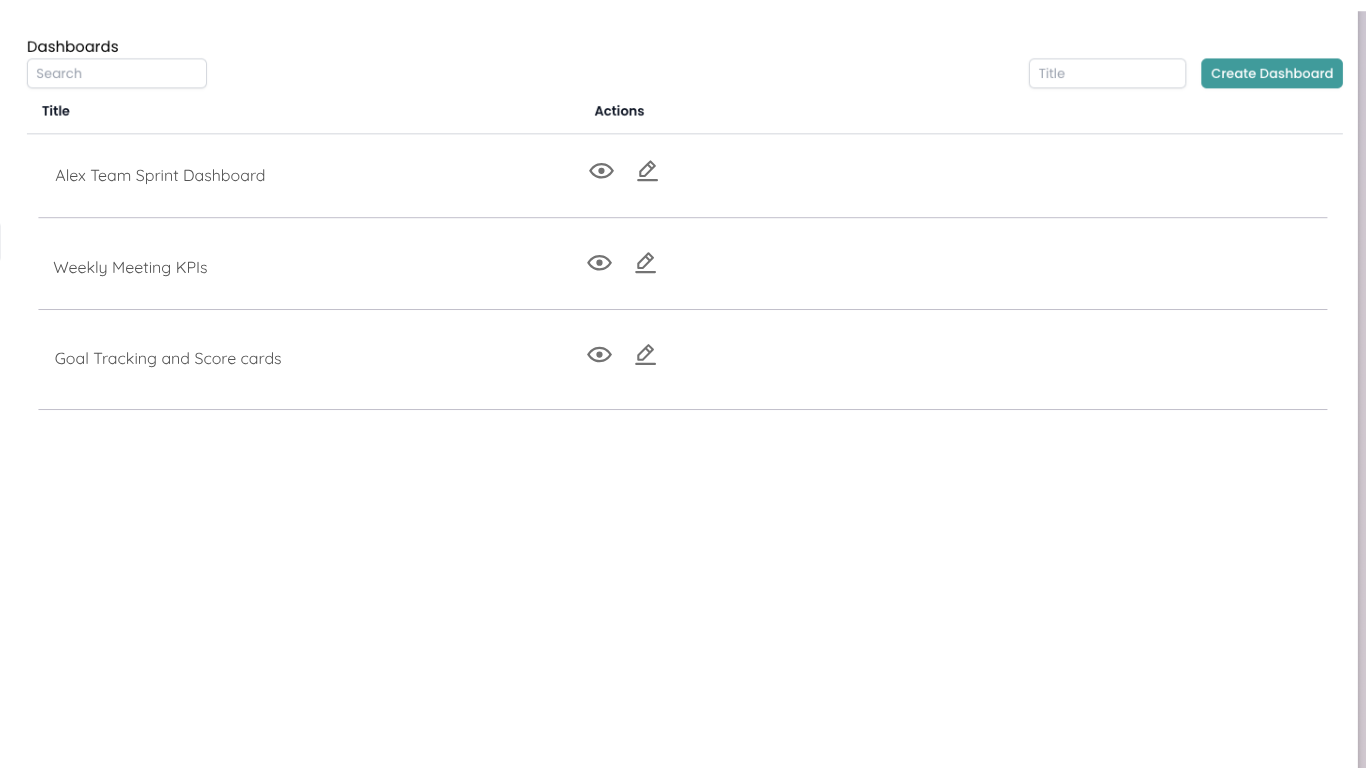This screenshot has width=1366, height=768.
Task: Select the Goal Tracking and Score cards row
Action: pyautogui.click(x=900, y=358)
